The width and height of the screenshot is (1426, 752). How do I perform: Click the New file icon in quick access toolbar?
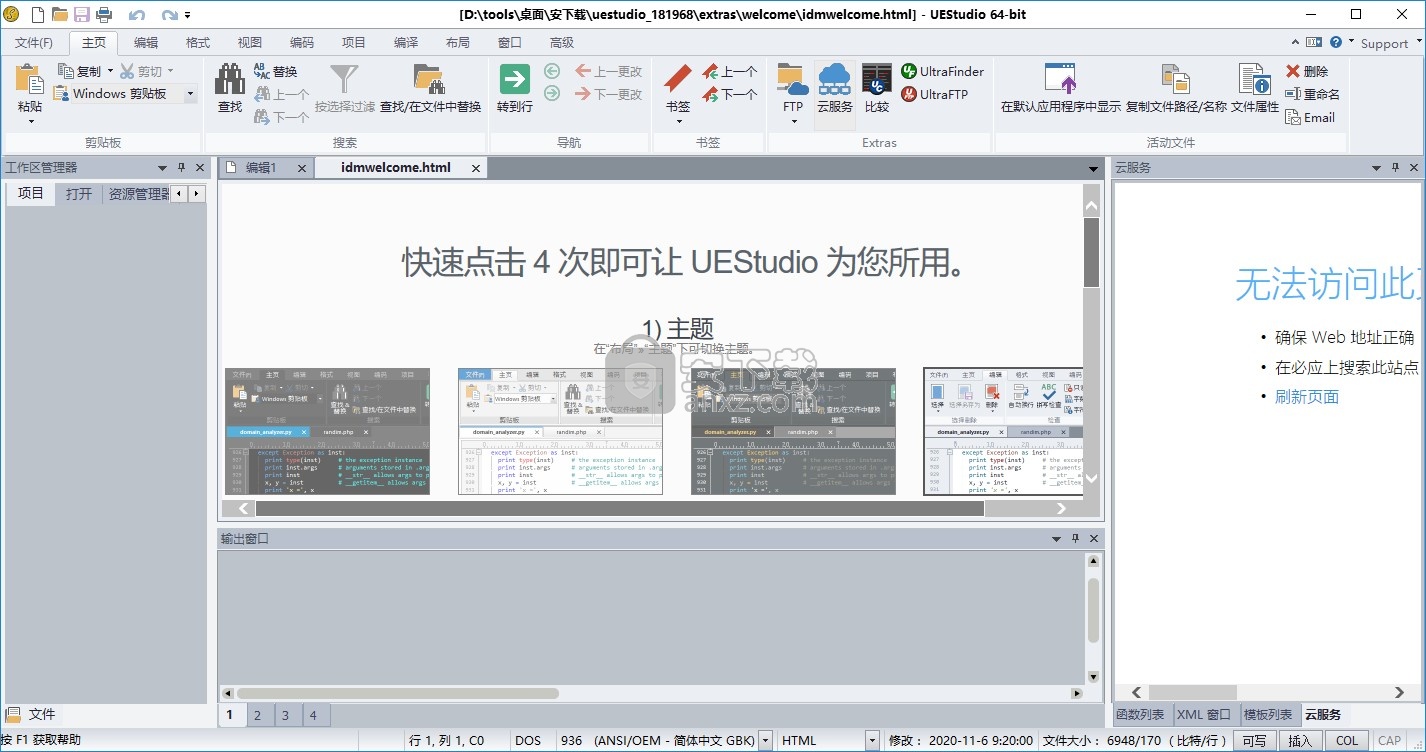(x=38, y=14)
